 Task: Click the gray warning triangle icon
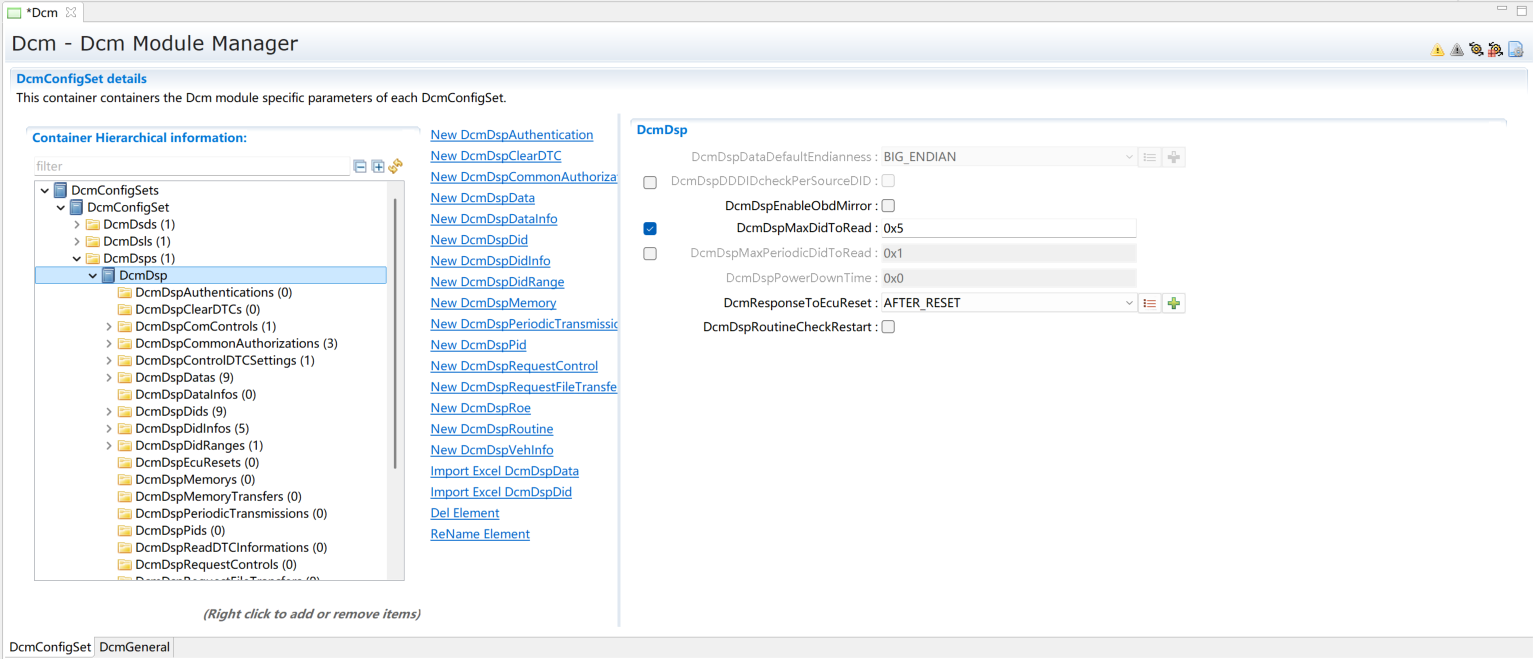pyautogui.click(x=1456, y=49)
